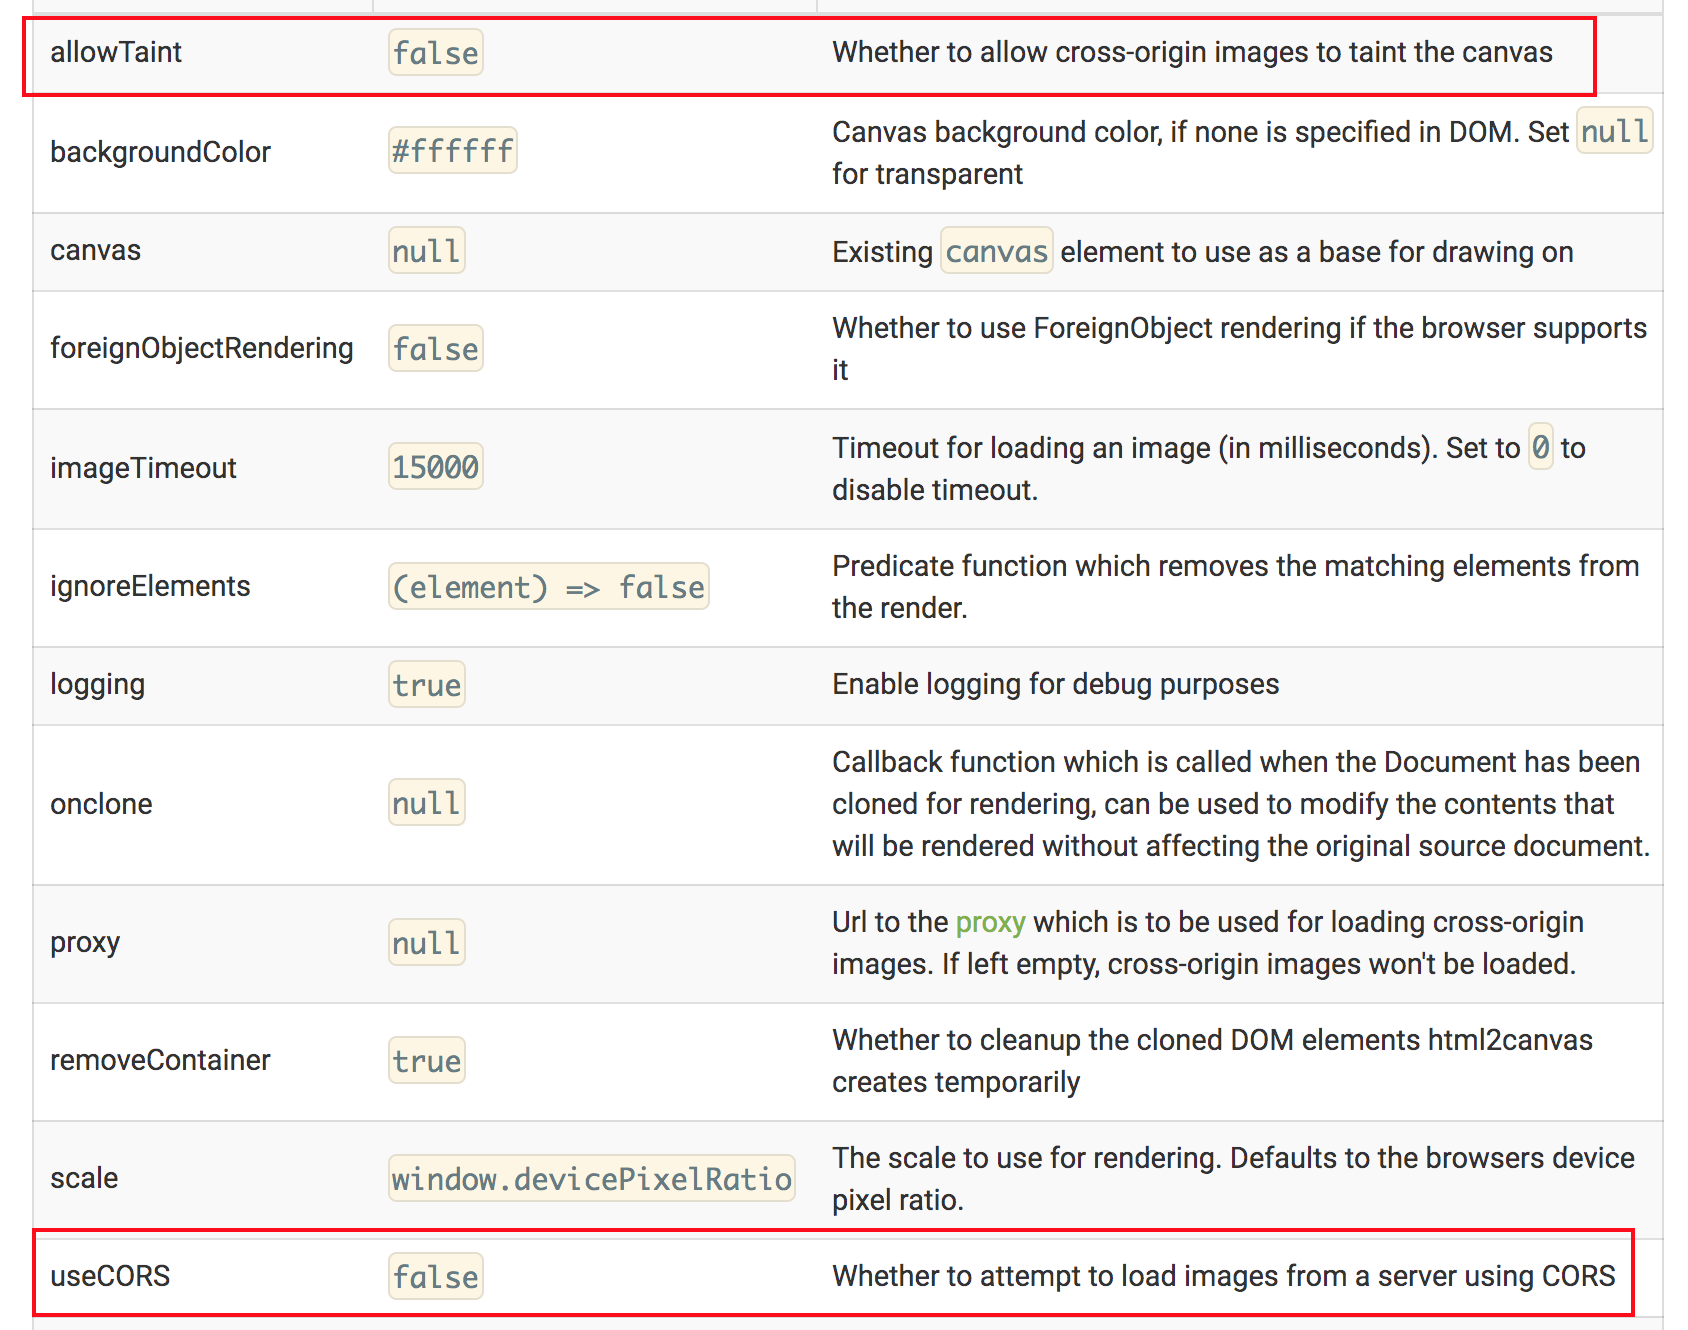Click the foreignObjectRendering option name
Viewport: 1688px width, 1330px height.
202,348
